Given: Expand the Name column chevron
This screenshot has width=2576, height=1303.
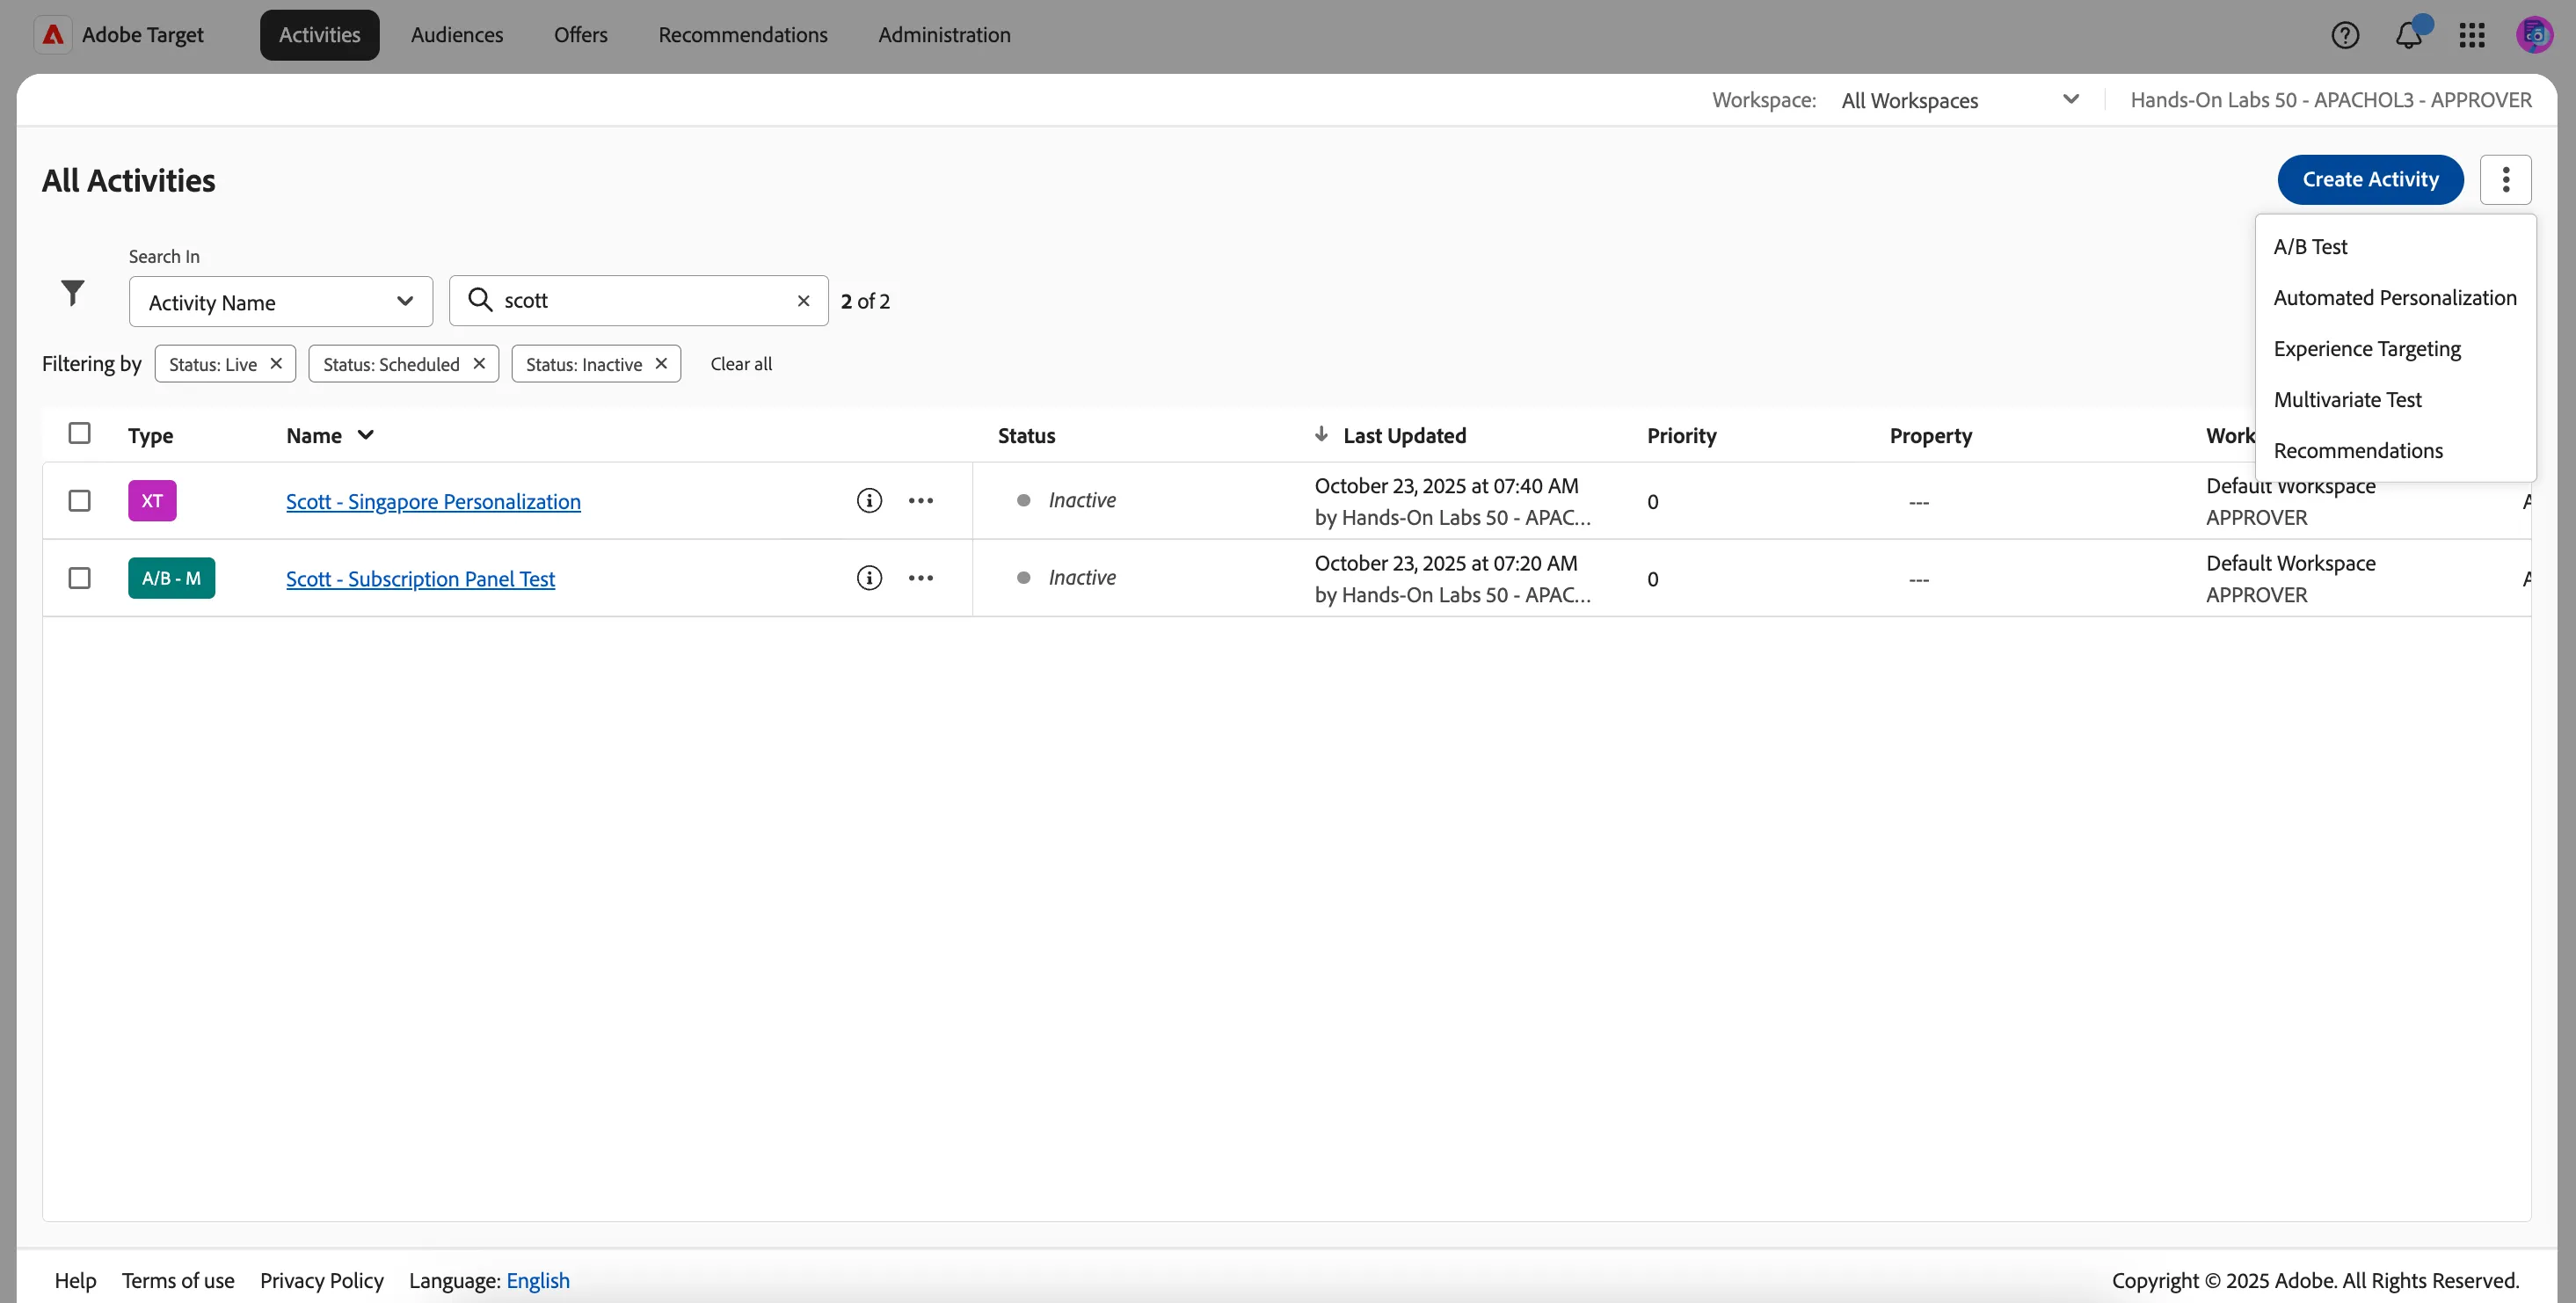Looking at the screenshot, I should (366, 435).
